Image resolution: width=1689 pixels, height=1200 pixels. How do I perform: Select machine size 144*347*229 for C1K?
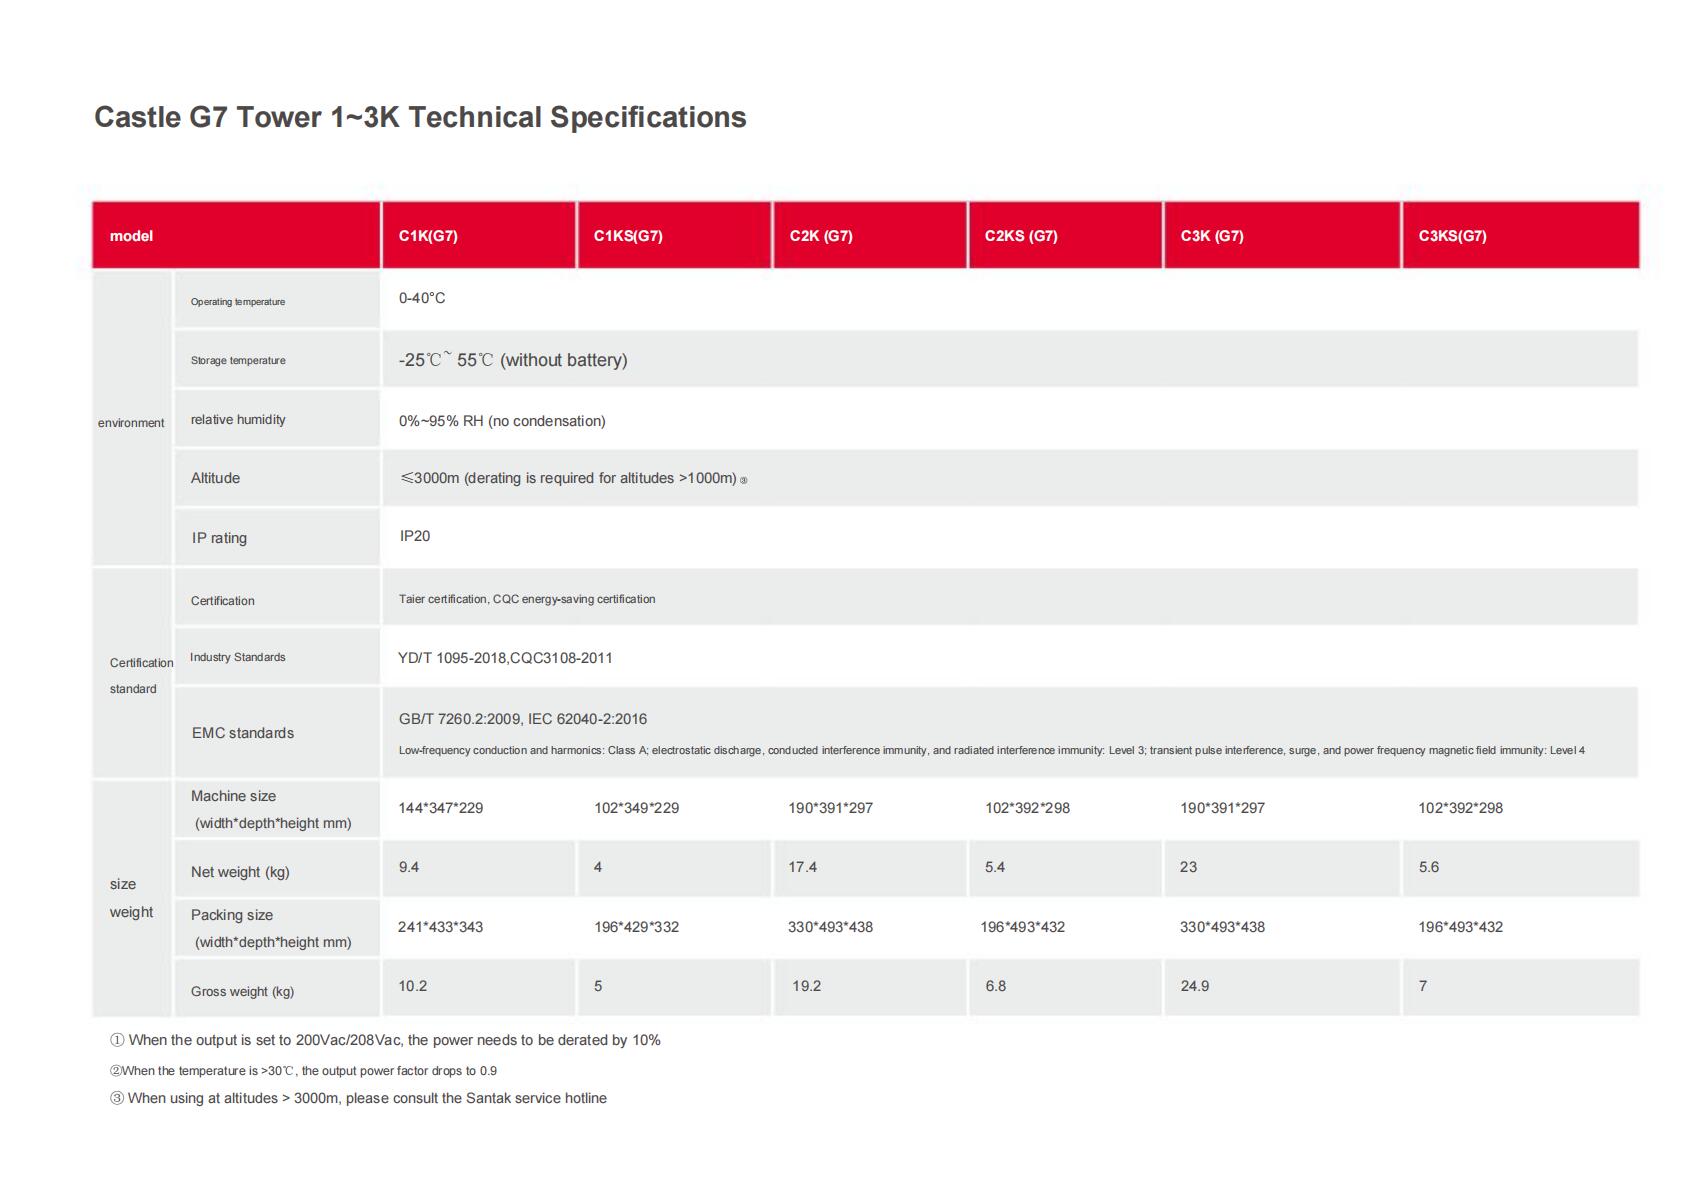click(441, 808)
